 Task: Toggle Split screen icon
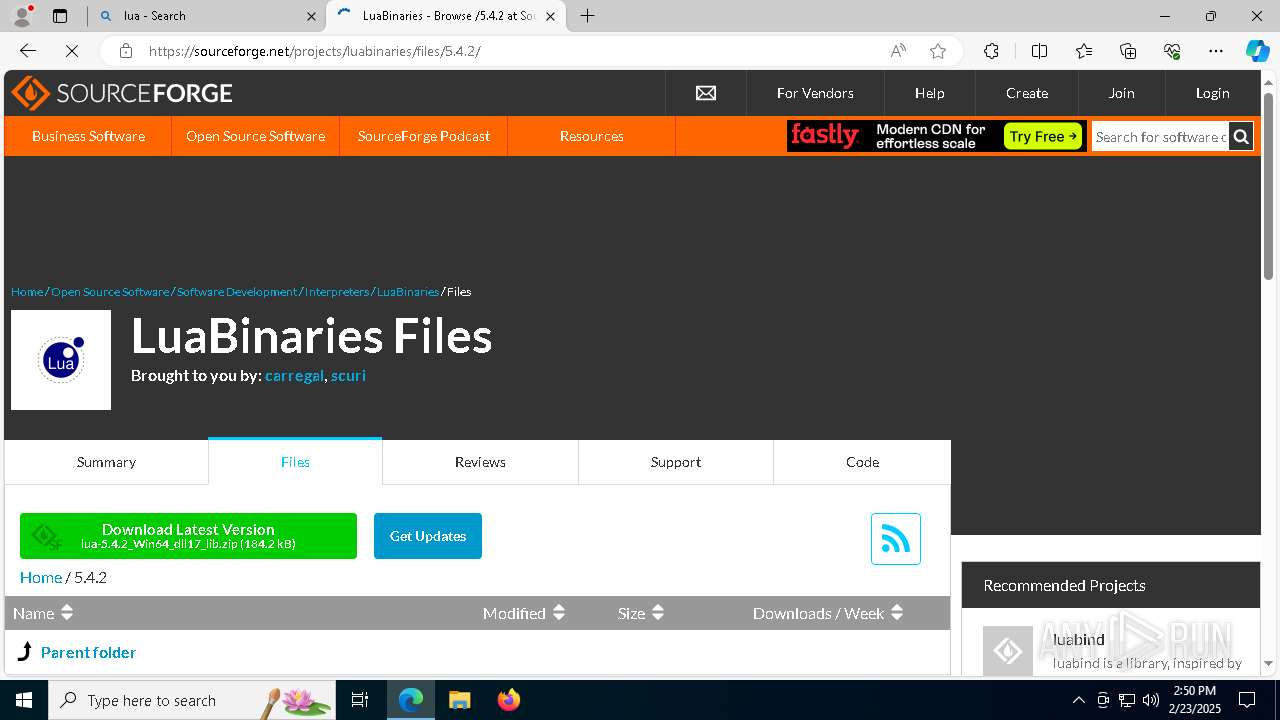1039,51
